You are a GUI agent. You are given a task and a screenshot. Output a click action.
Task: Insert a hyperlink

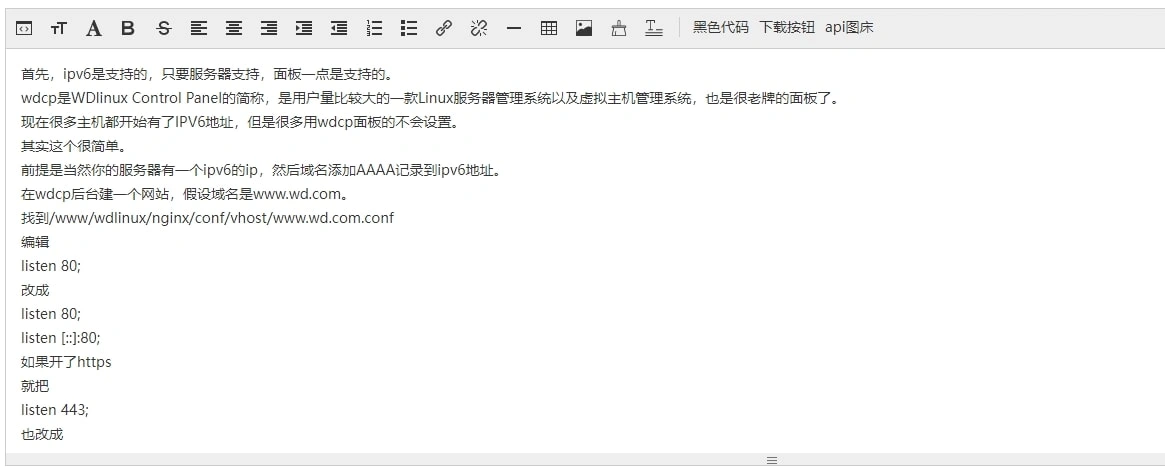(444, 29)
